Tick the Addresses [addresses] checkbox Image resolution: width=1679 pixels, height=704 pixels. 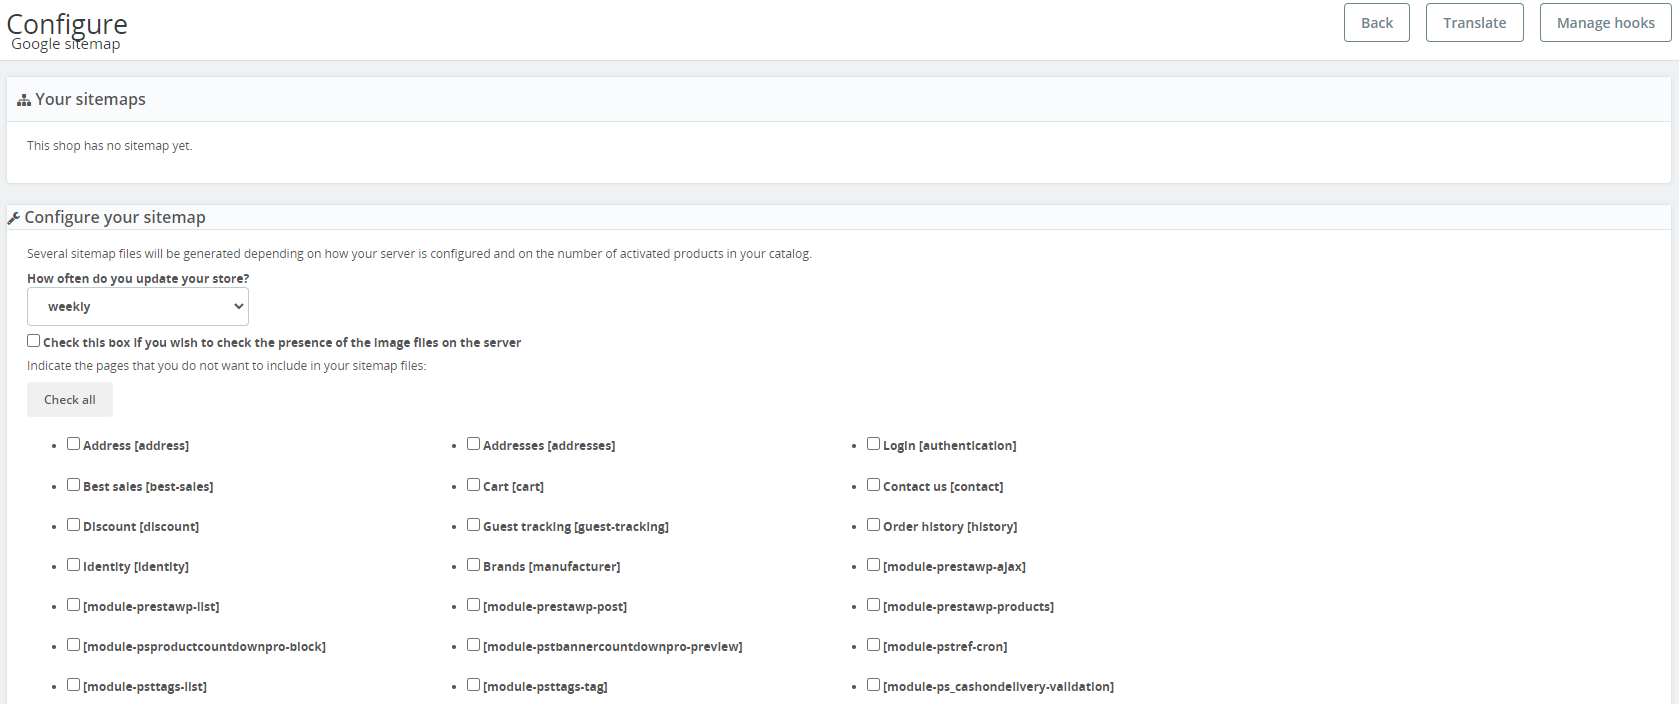[474, 444]
